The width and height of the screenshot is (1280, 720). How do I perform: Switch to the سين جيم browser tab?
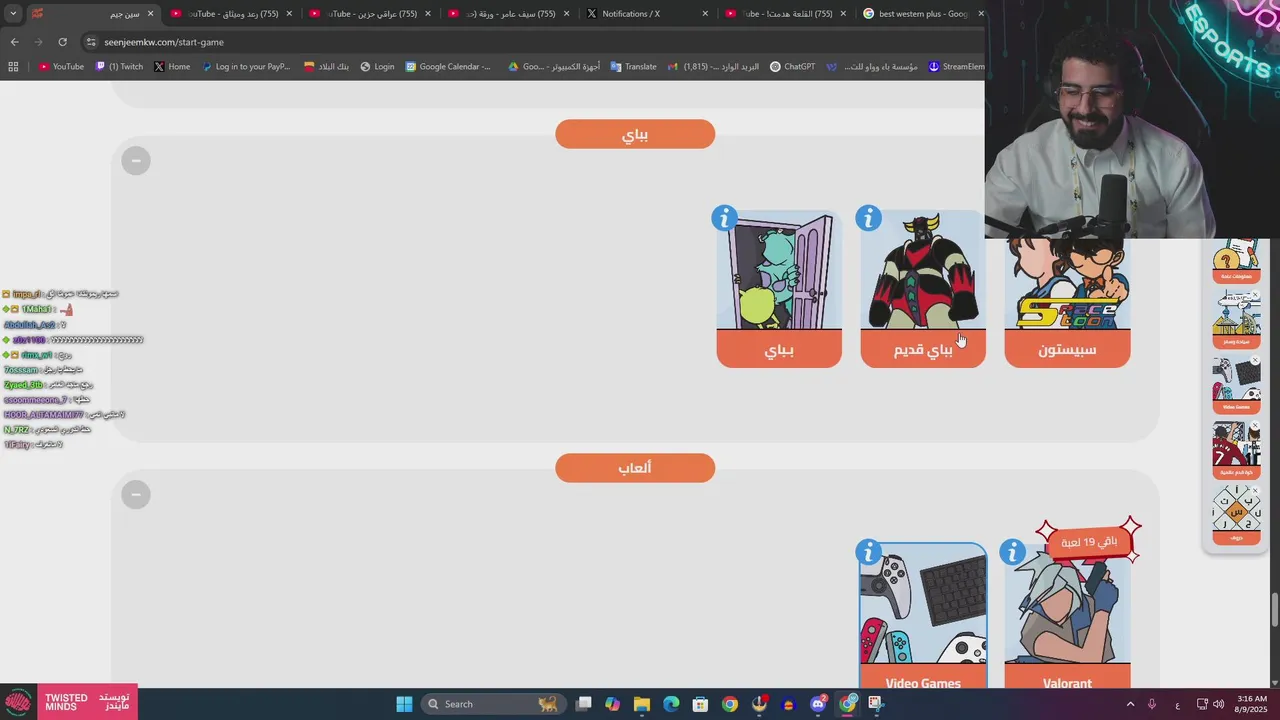tap(92, 14)
